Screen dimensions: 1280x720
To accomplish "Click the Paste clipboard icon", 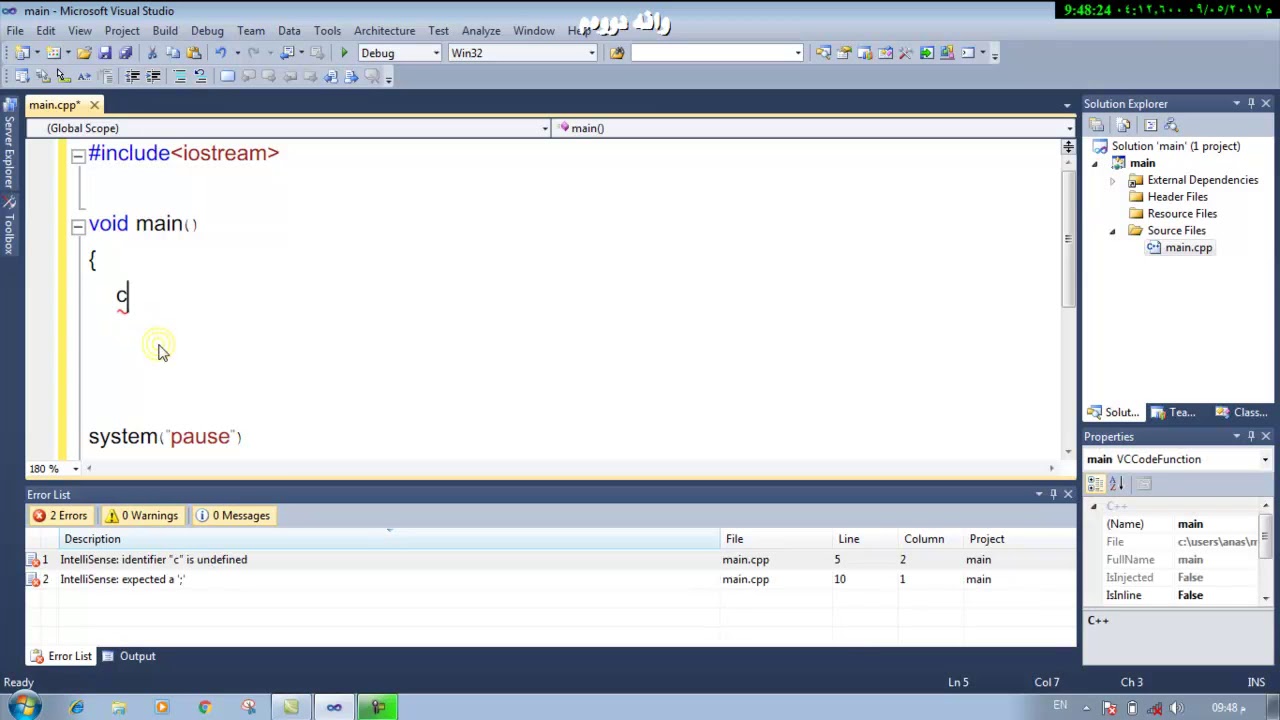I will click(x=193, y=53).
